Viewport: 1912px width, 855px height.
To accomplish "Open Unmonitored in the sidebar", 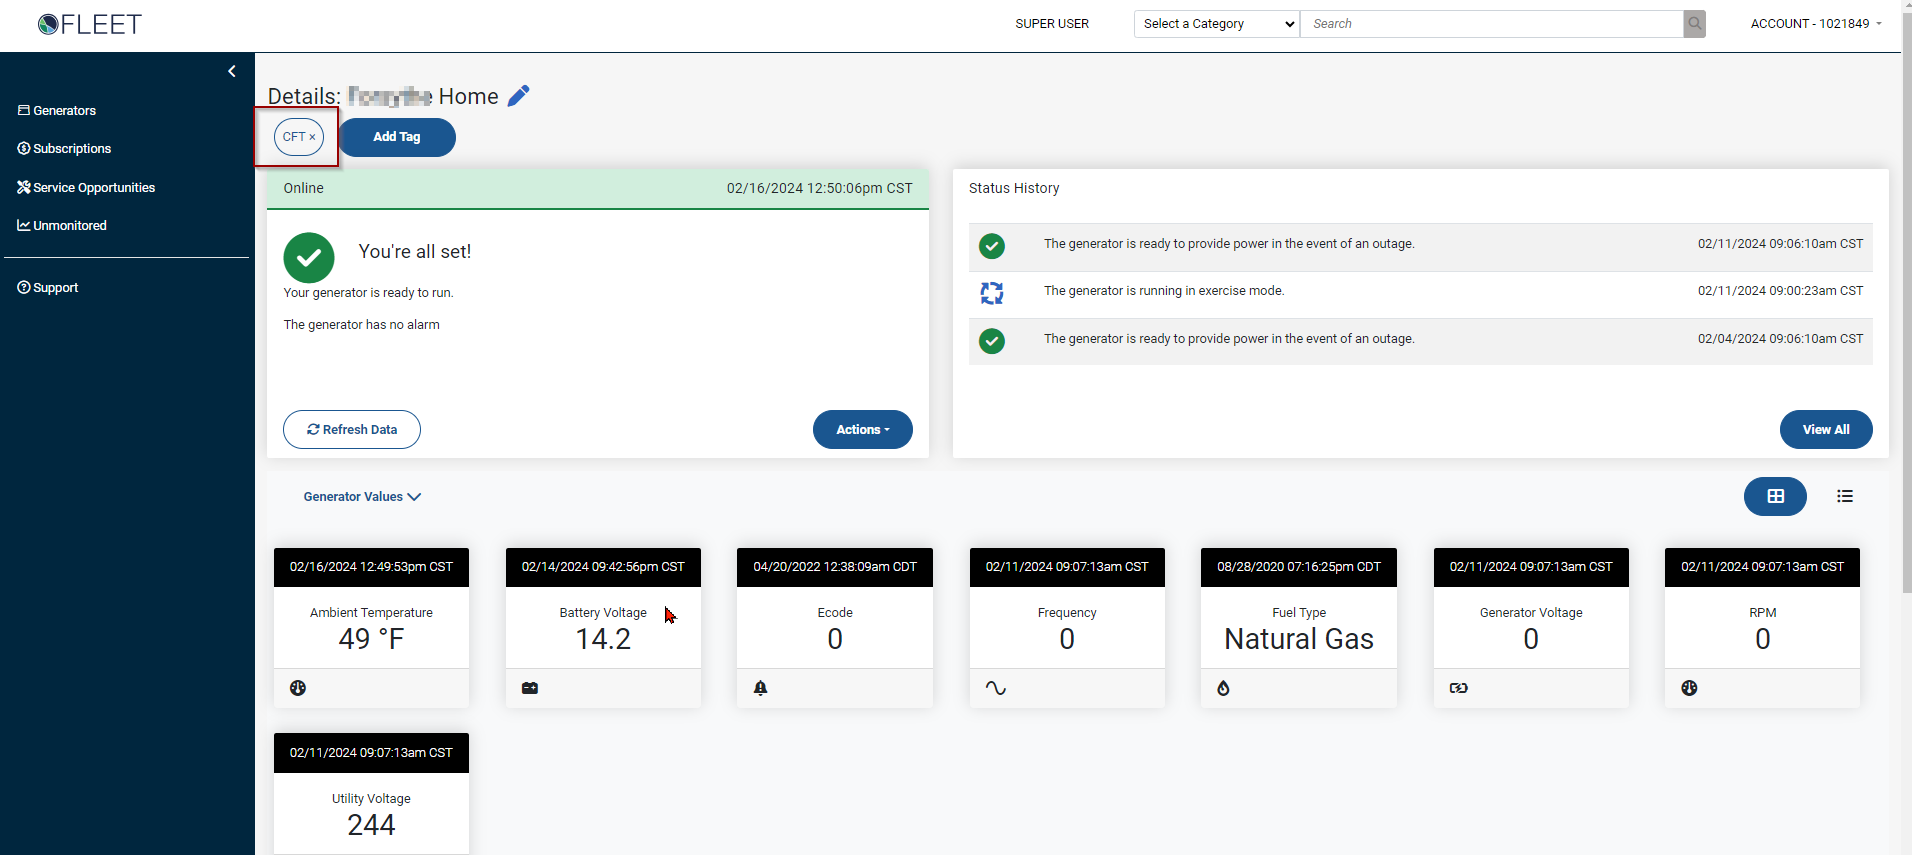I will click(62, 226).
